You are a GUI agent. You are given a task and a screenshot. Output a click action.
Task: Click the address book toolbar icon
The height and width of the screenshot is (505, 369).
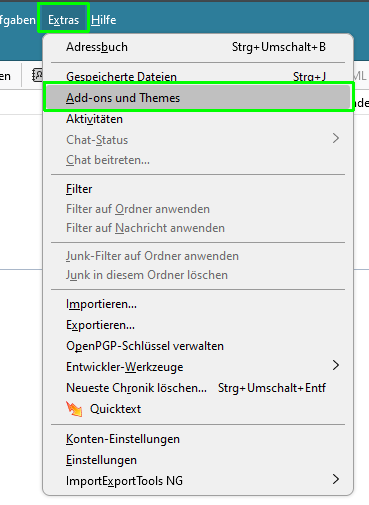(x=37, y=75)
